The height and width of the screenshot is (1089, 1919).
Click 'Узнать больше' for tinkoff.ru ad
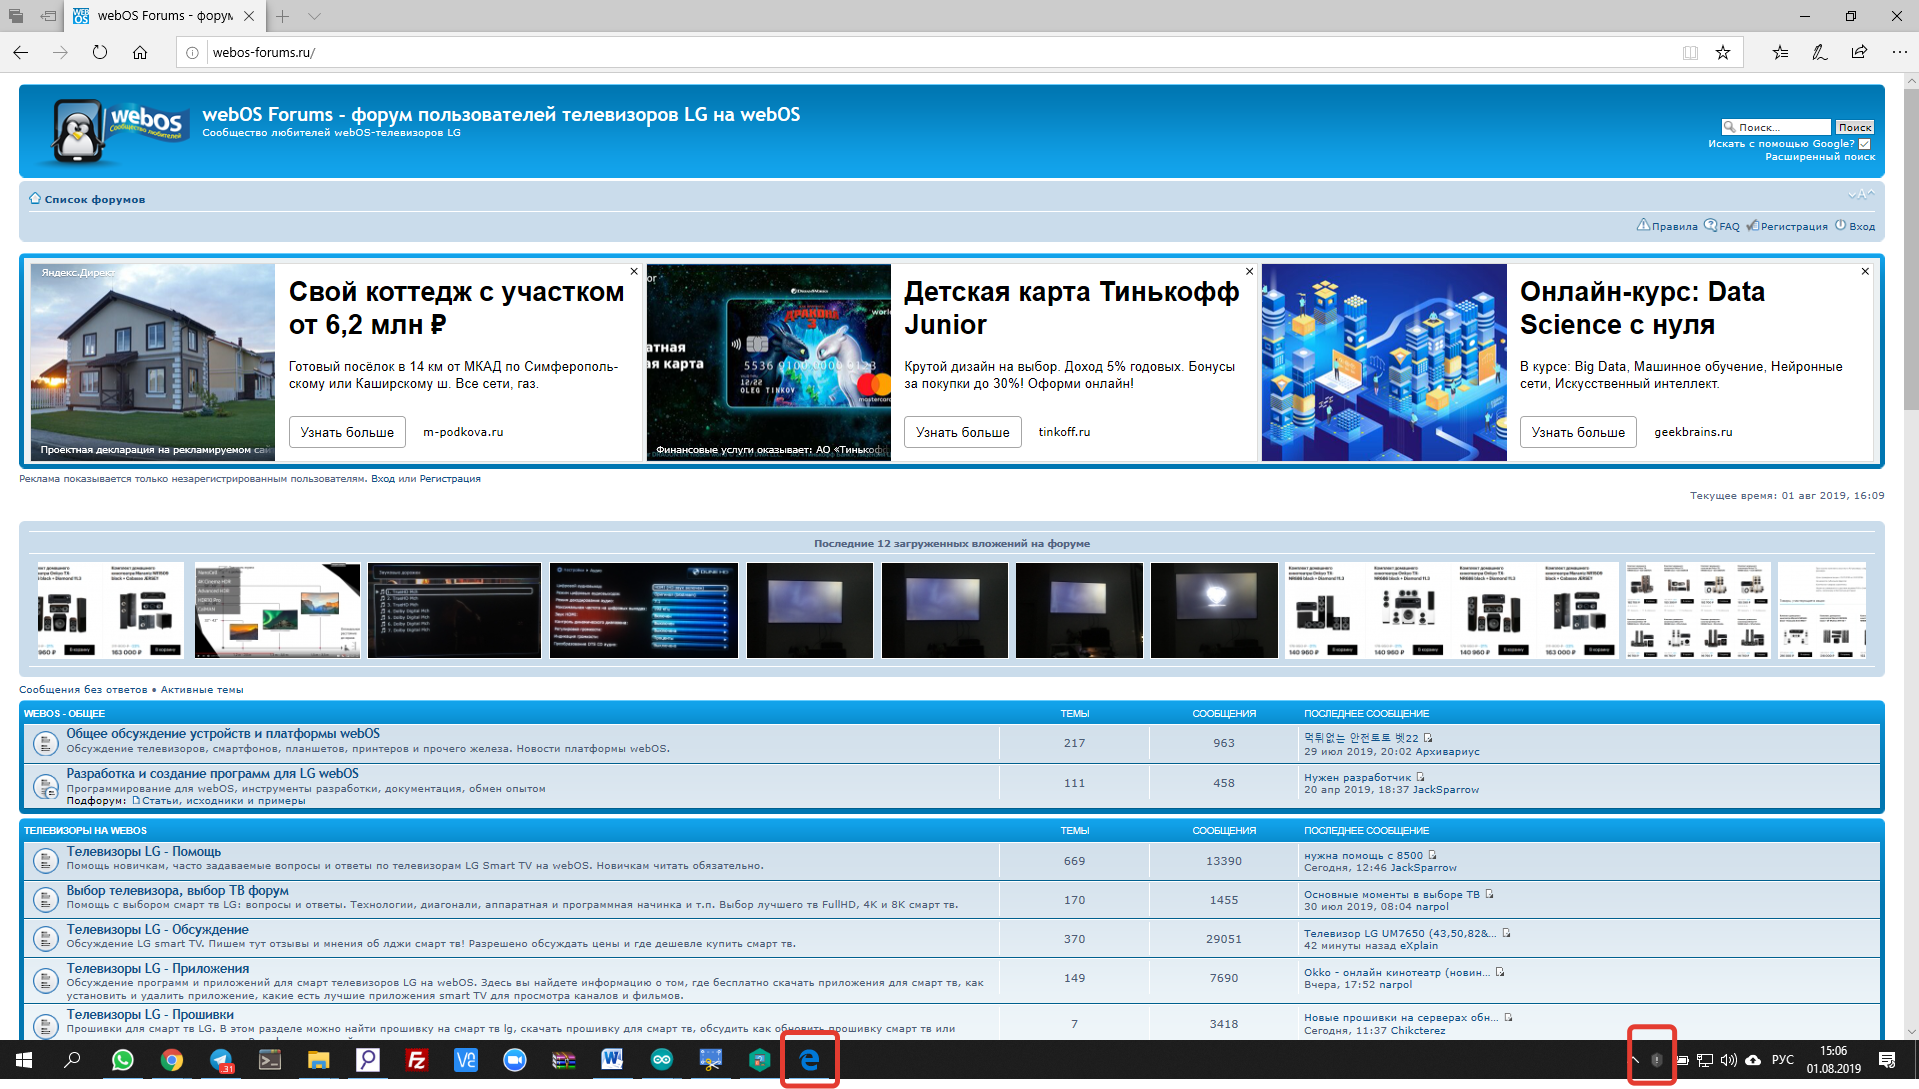click(x=963, y=432)
